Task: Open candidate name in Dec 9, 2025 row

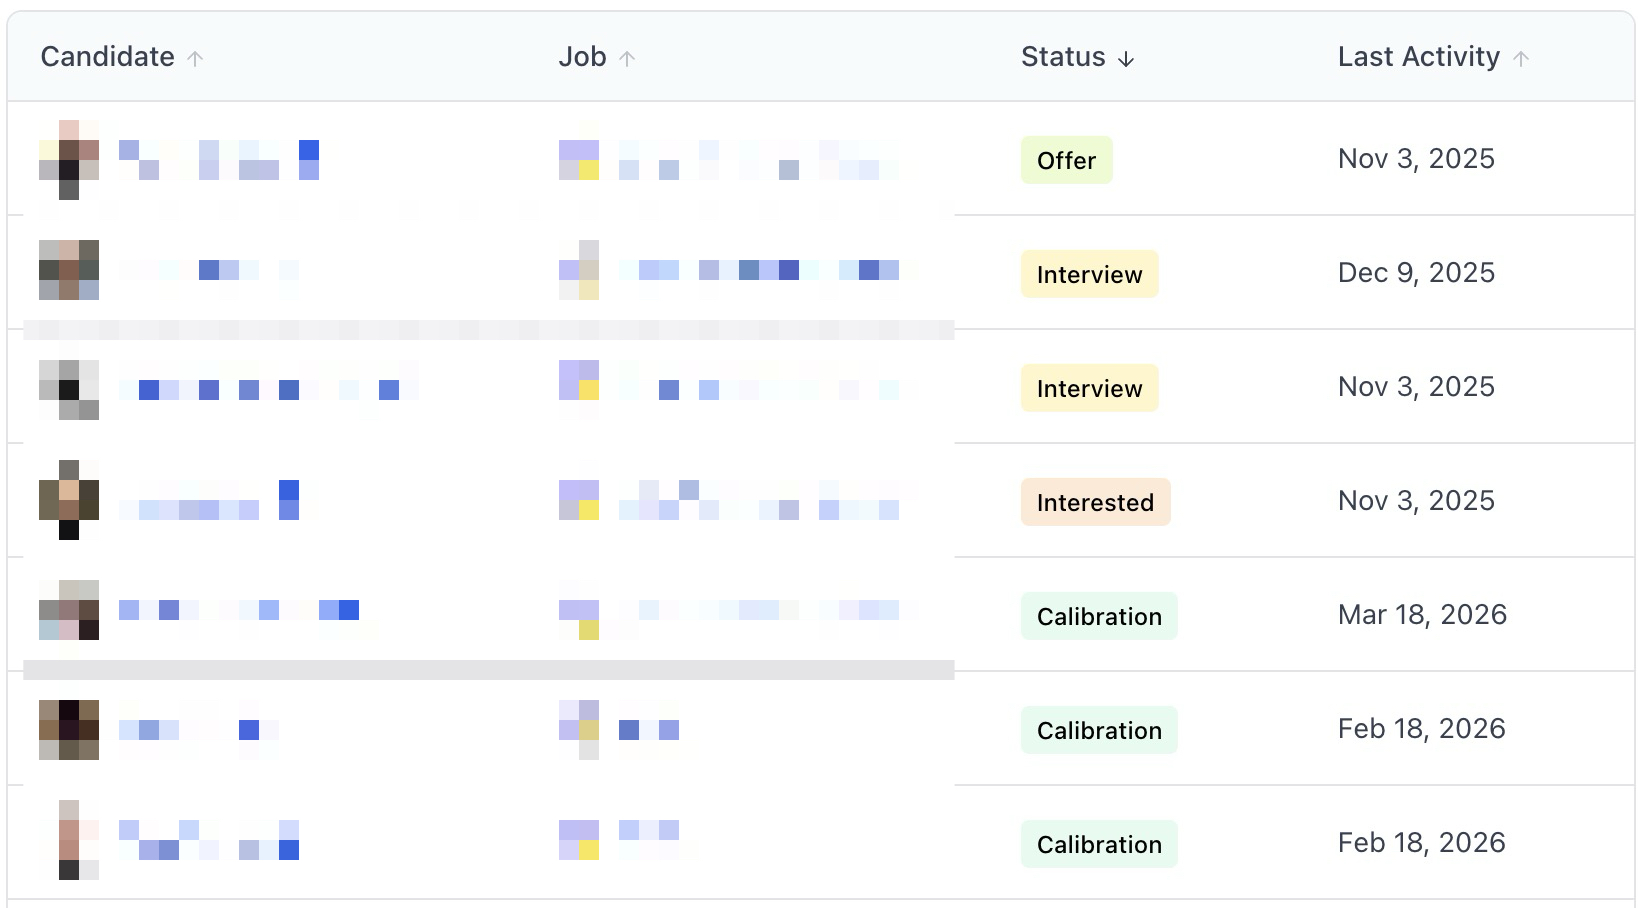Action: [209, 270]
